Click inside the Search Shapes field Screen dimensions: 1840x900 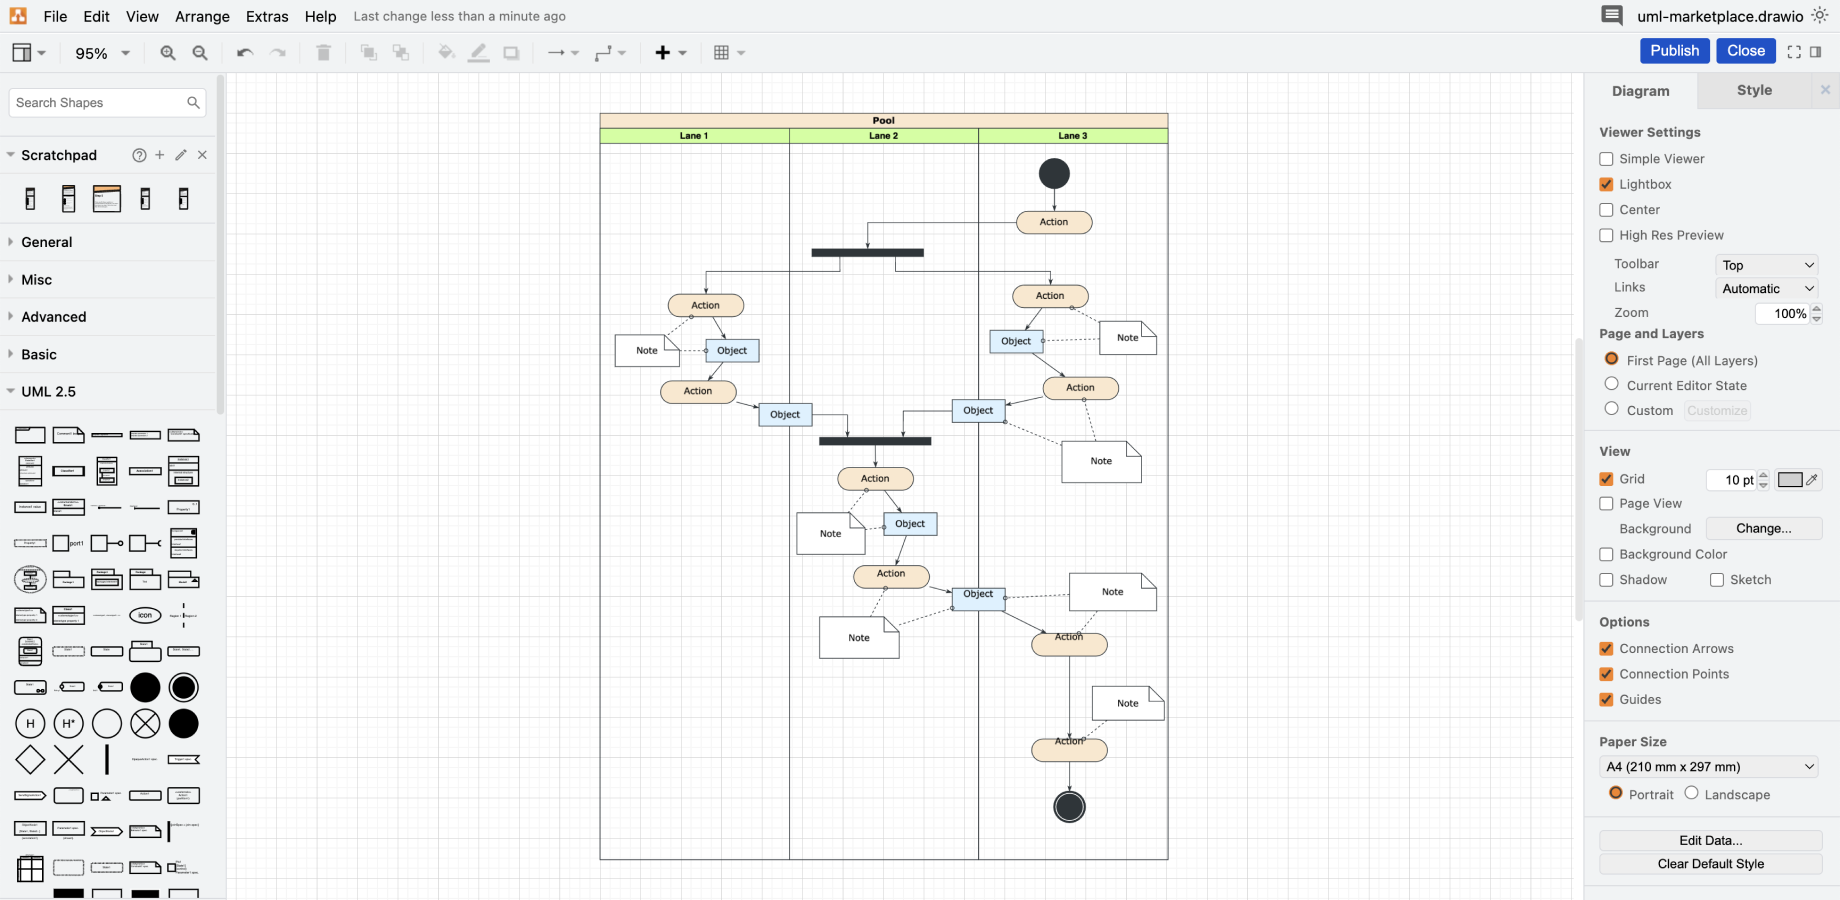95,102
